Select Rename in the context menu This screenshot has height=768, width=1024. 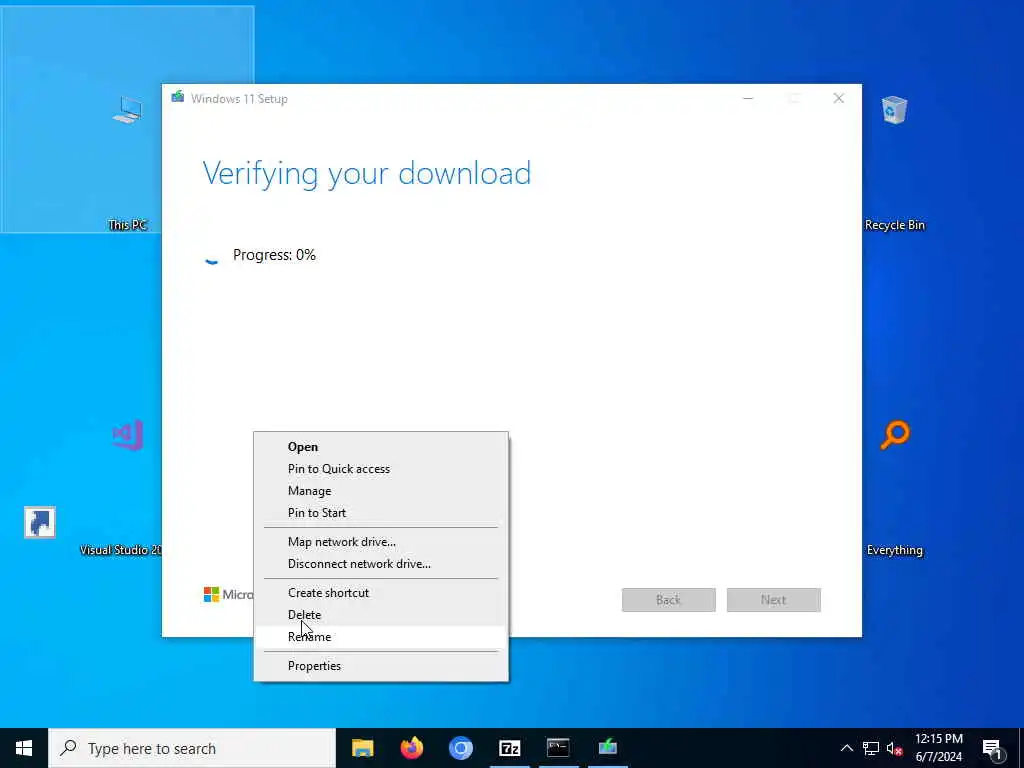pos(381,637)
